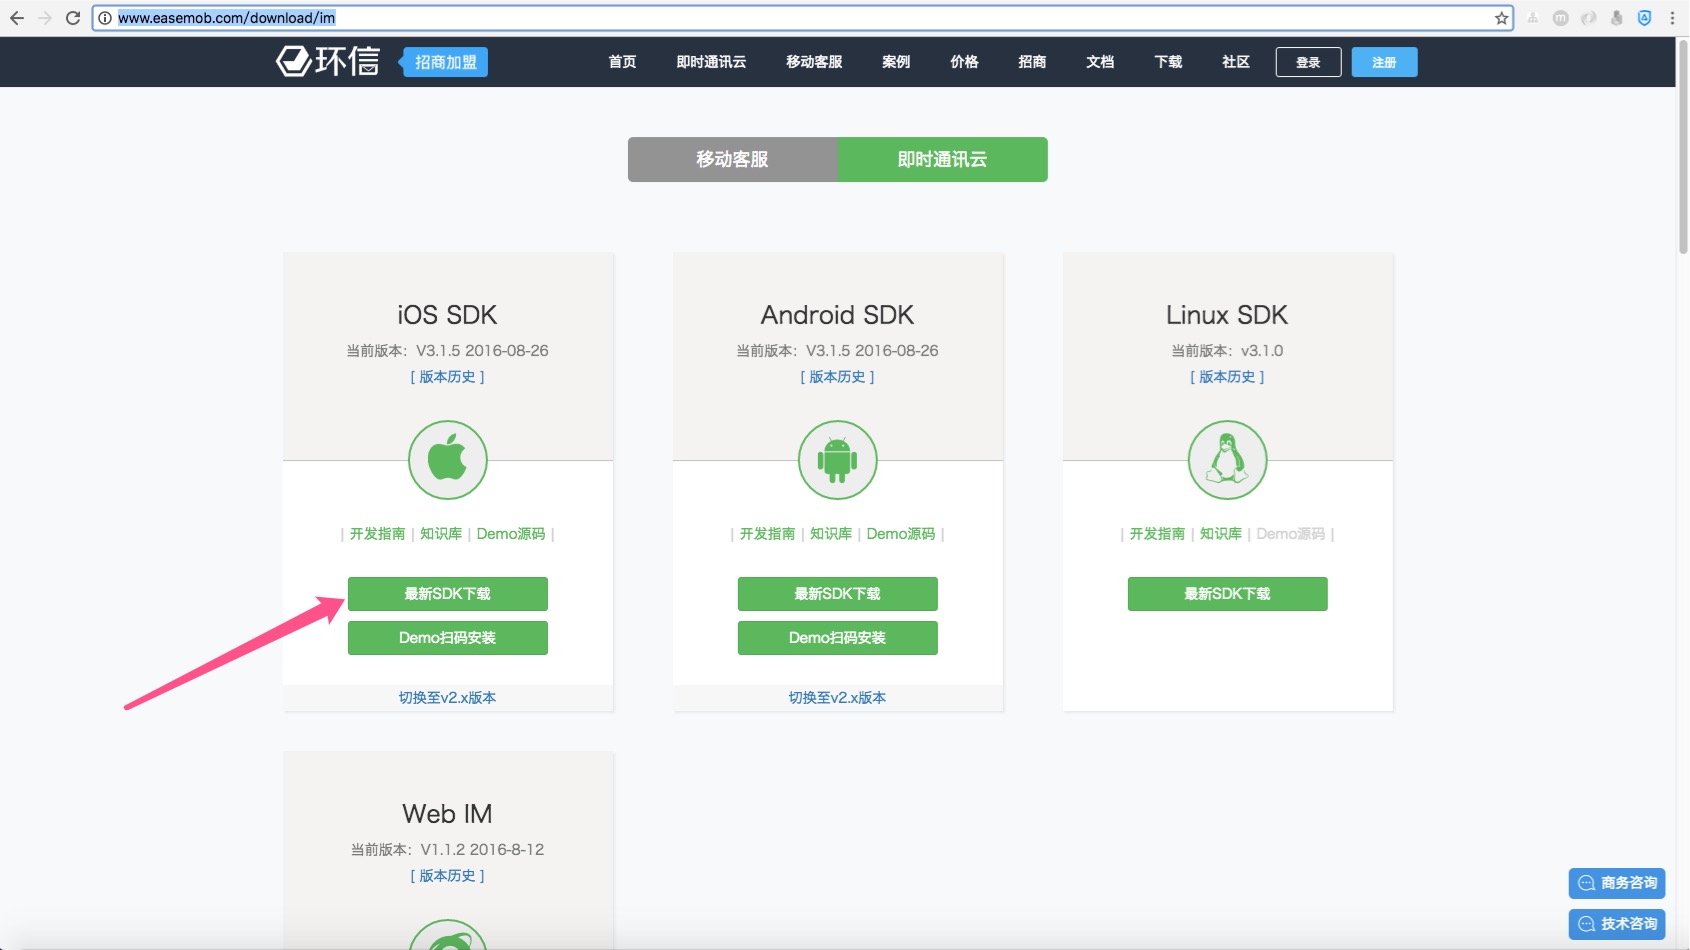Switch Android SDK to v2.x version
The height and width of the screenshot is (950, 1690).
coord(838,698)
